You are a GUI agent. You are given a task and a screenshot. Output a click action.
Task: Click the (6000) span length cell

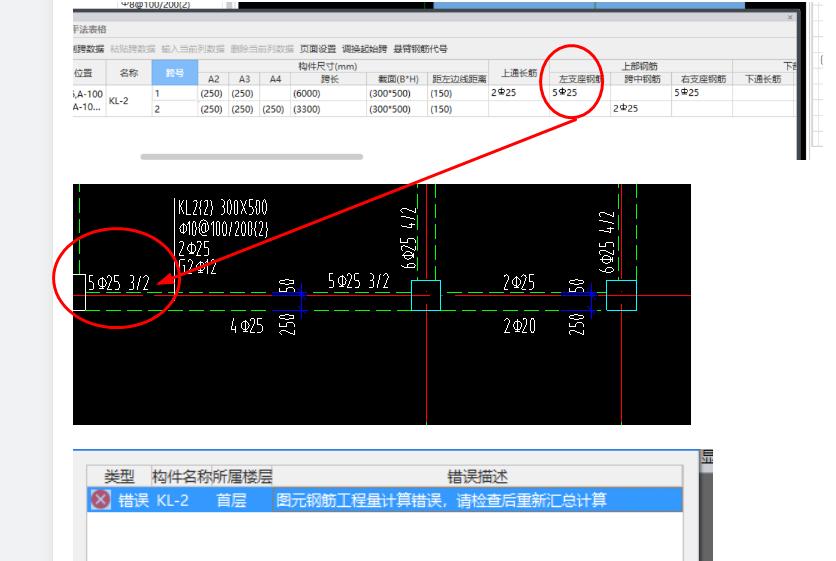tap(329, 93)
